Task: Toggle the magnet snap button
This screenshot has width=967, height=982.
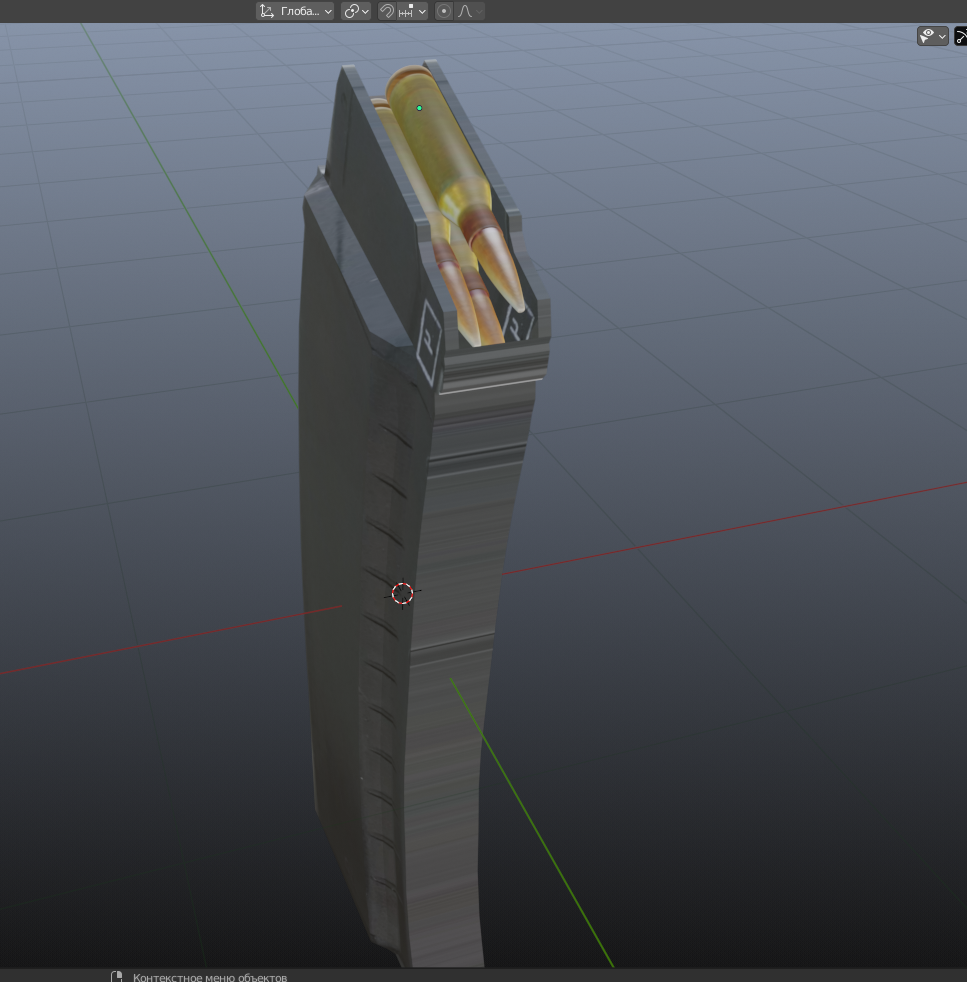Action: coord(387,11)
